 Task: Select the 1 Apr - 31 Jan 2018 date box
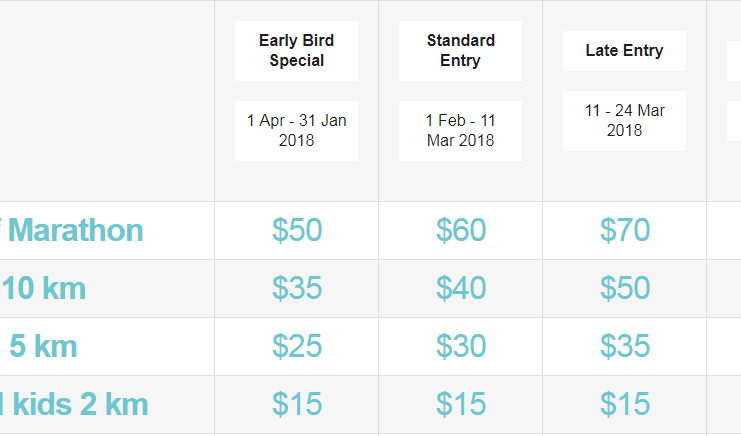tap(296, 130)
